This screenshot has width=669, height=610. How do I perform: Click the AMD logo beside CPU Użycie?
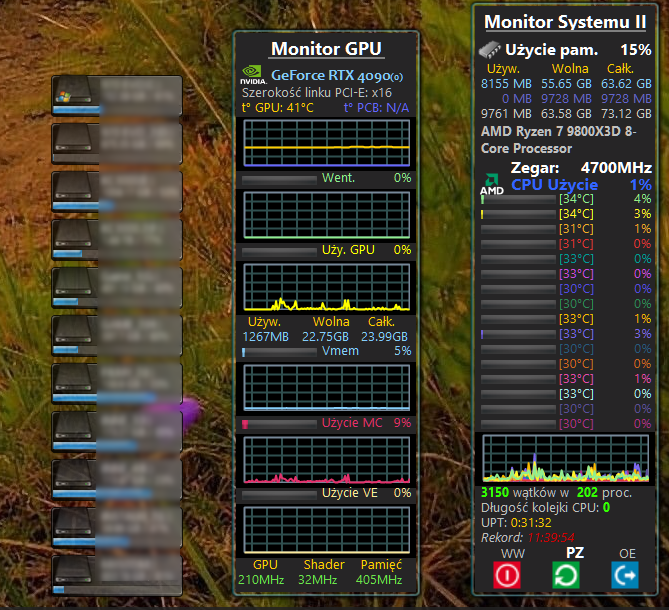(492, 185)
